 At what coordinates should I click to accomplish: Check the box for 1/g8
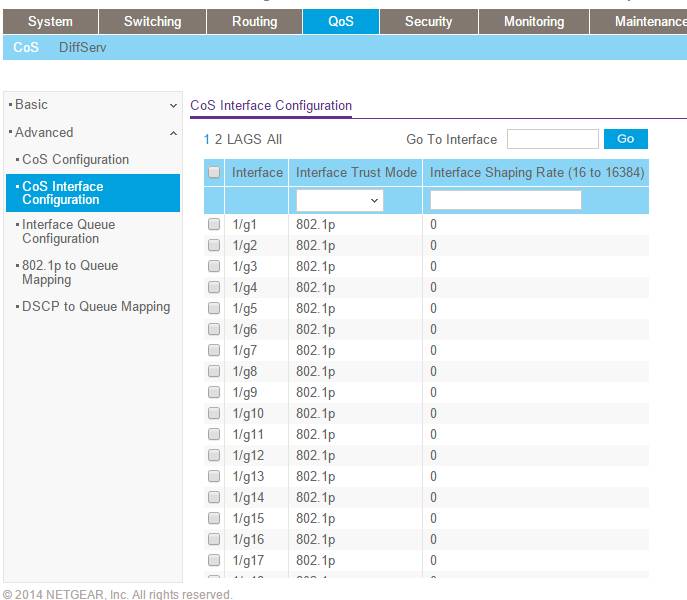click(214, 372)
